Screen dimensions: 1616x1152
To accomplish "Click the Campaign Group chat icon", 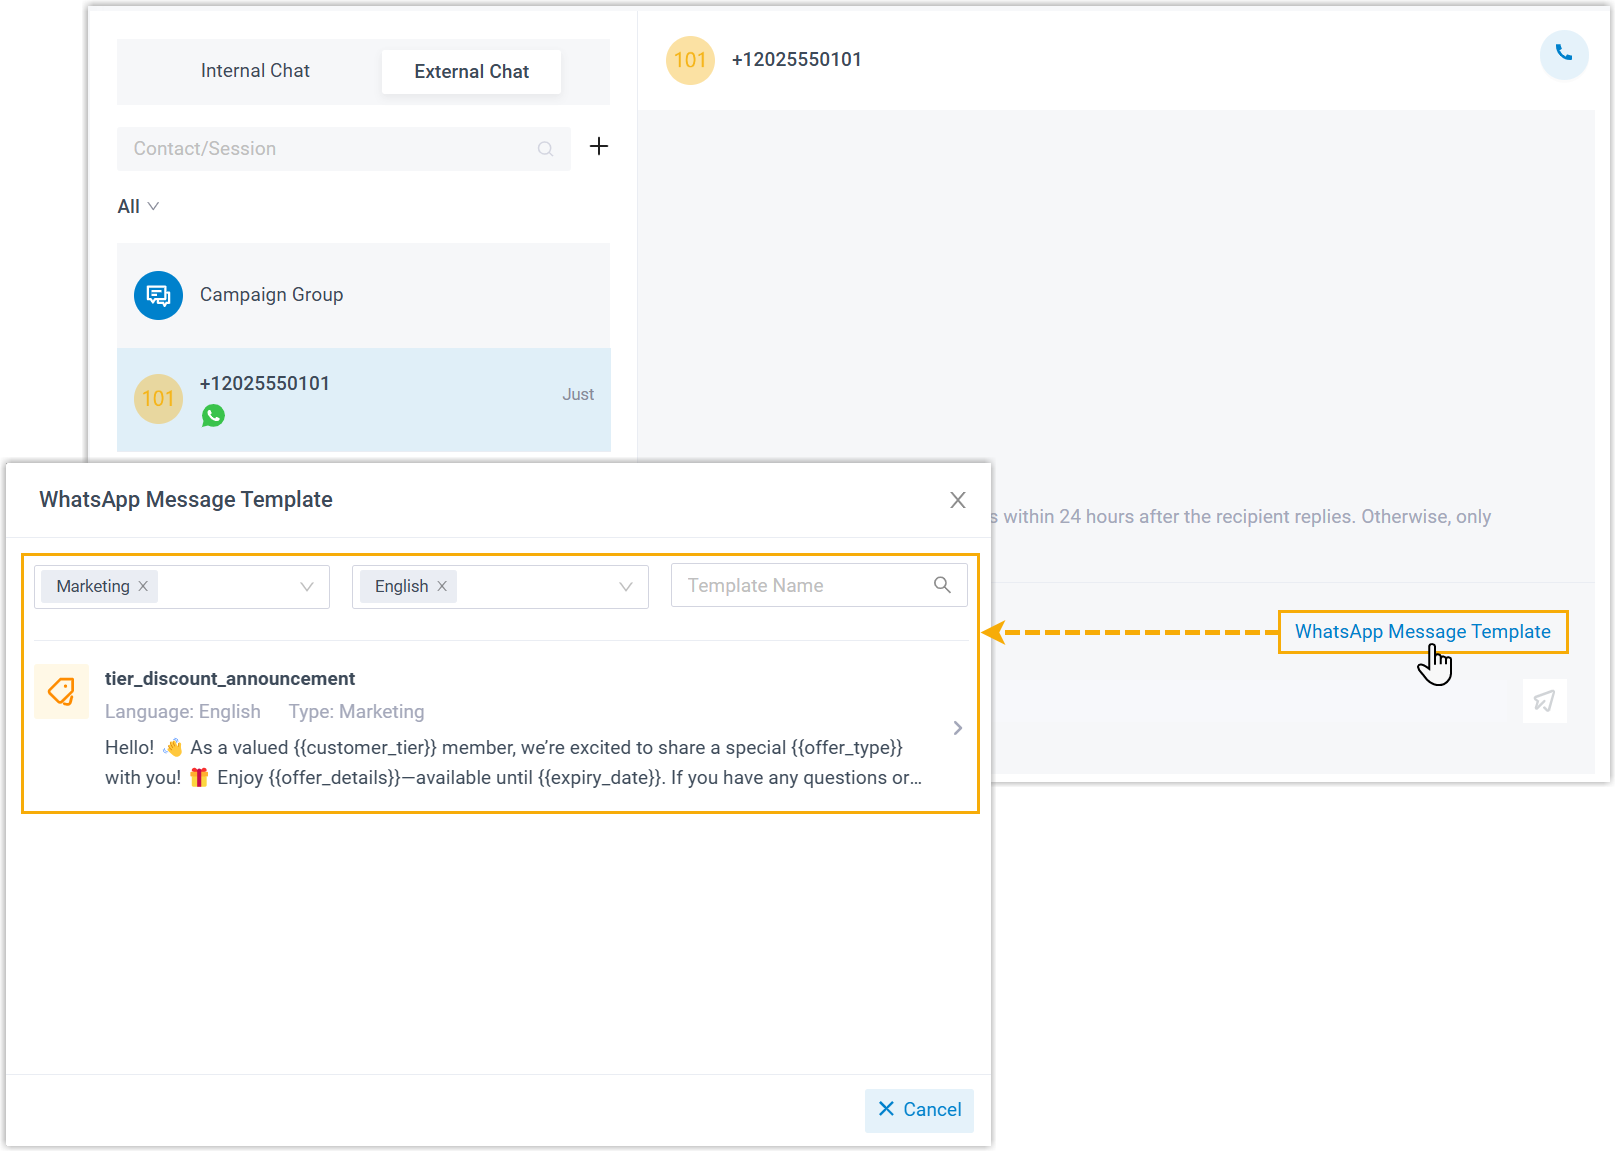I will tap(158, 295).
